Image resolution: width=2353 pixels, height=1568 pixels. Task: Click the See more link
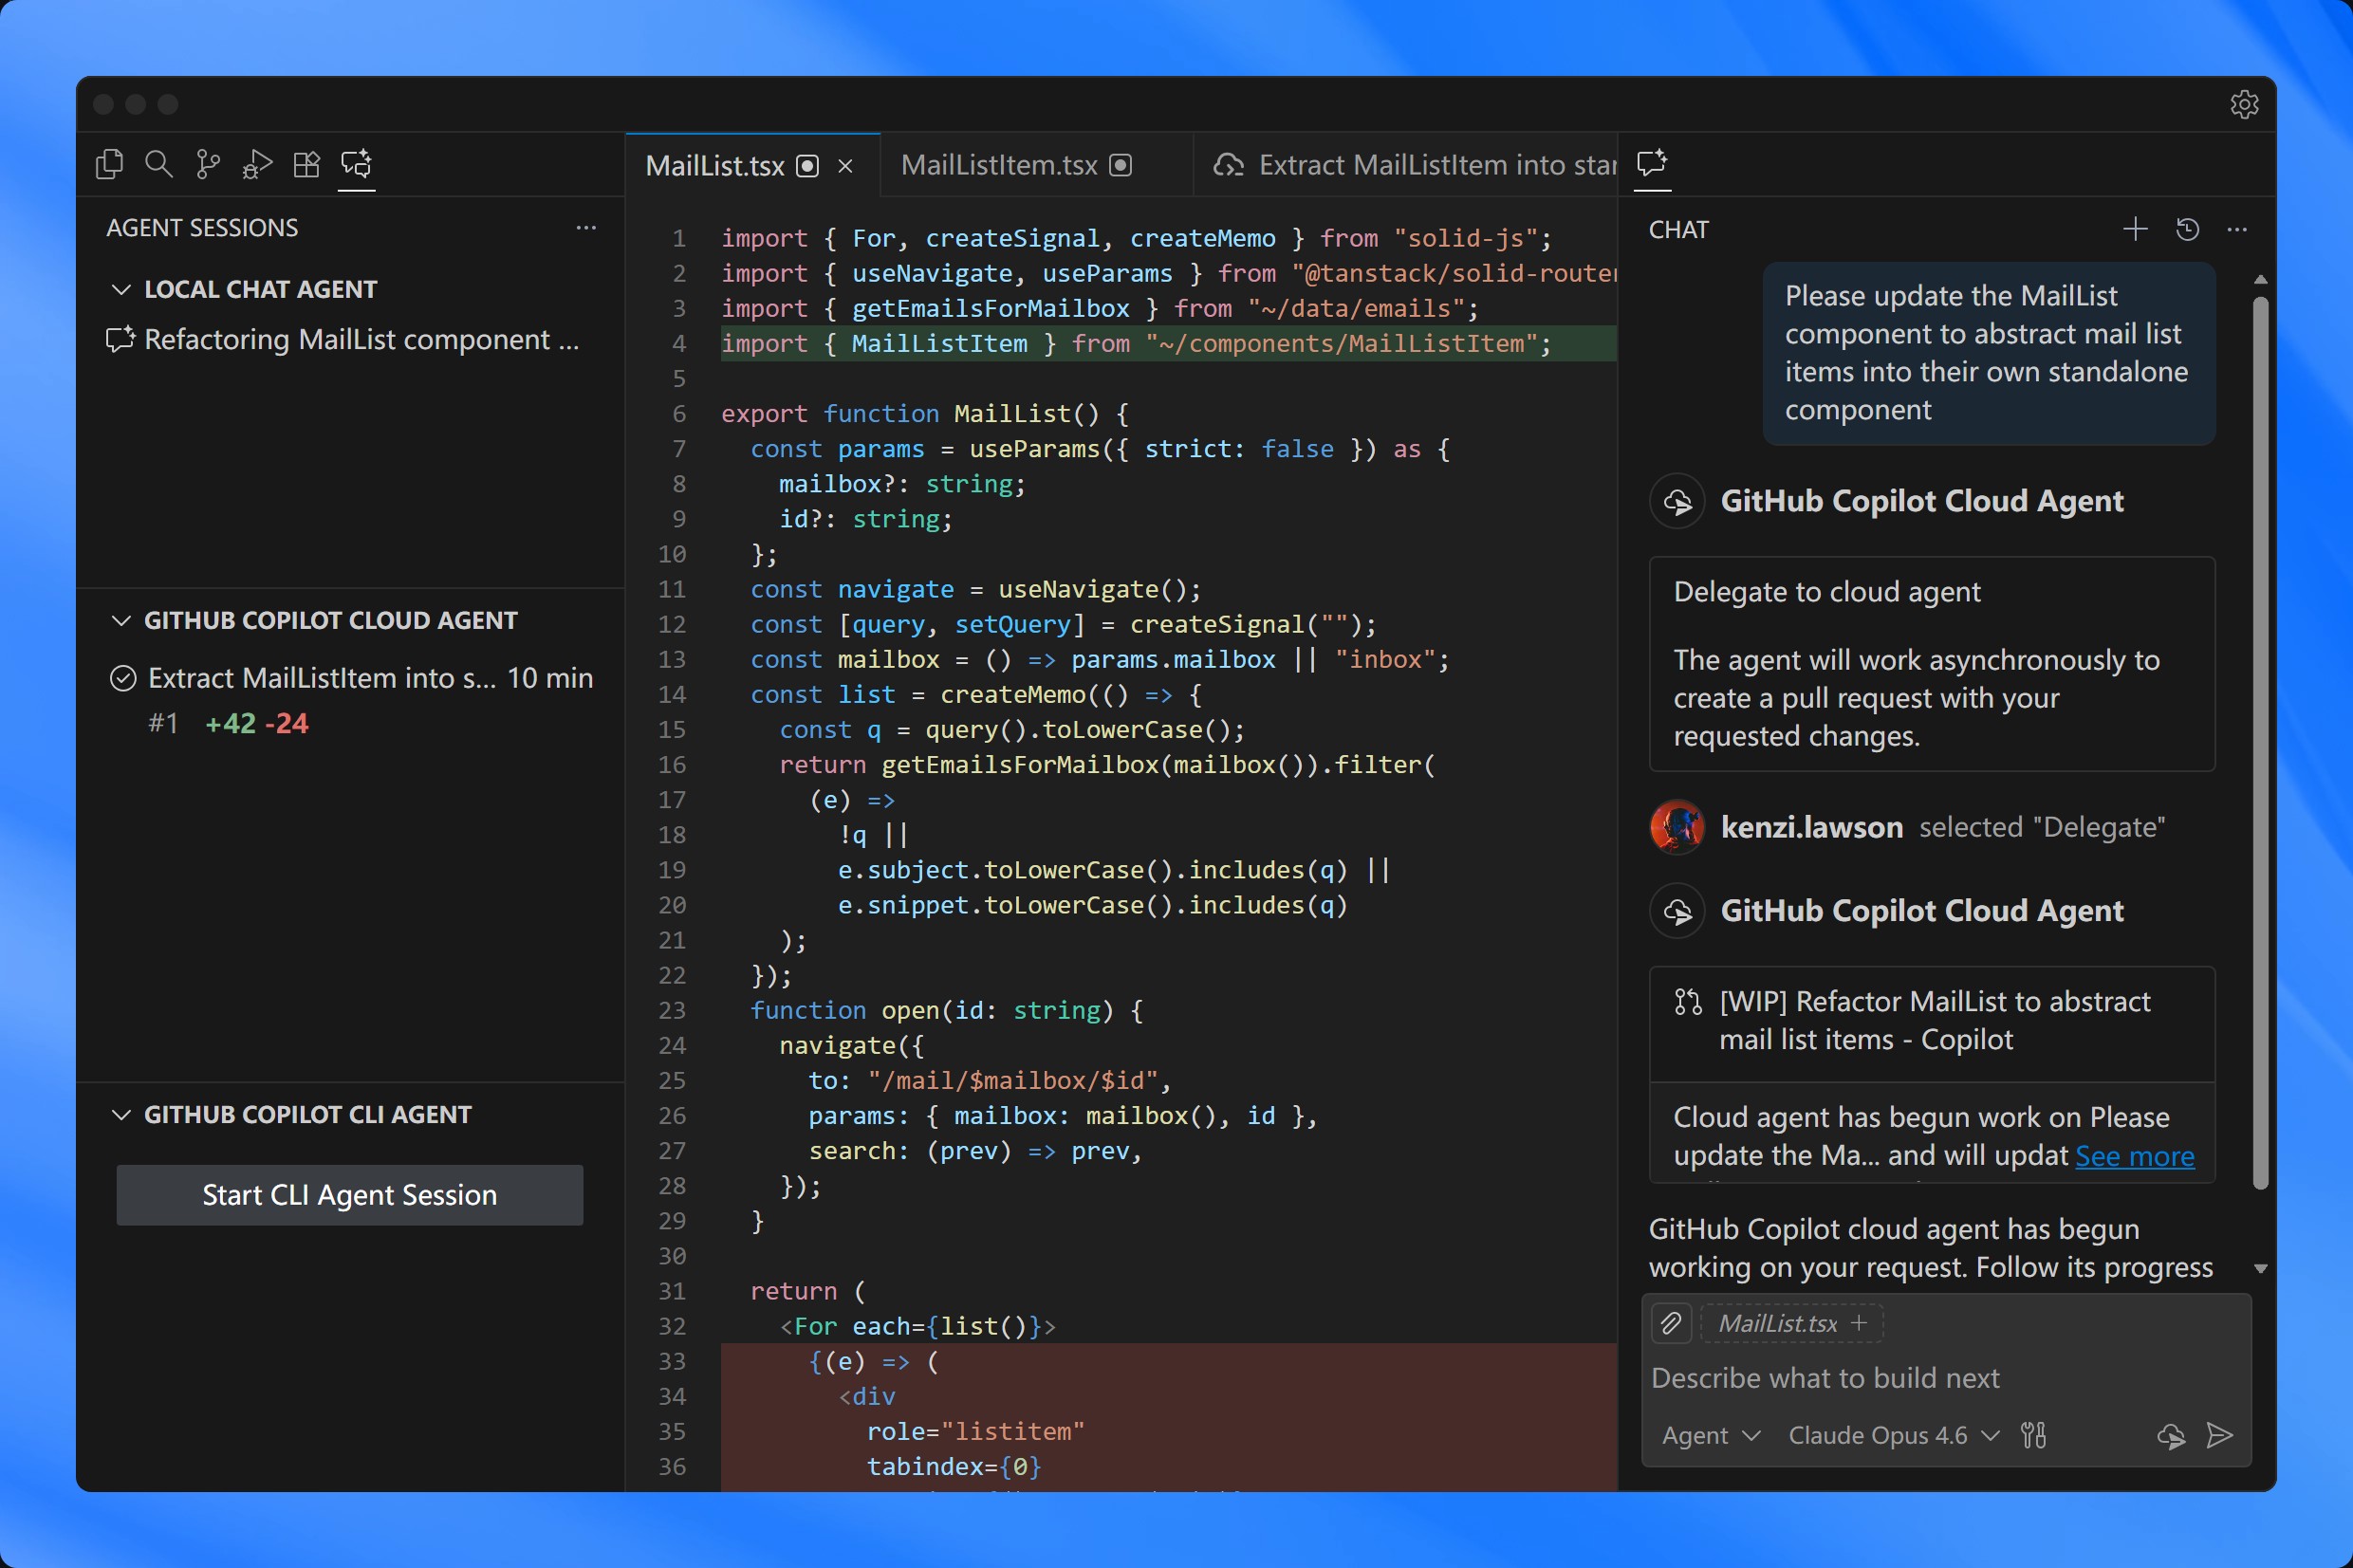point(2134,1155)
